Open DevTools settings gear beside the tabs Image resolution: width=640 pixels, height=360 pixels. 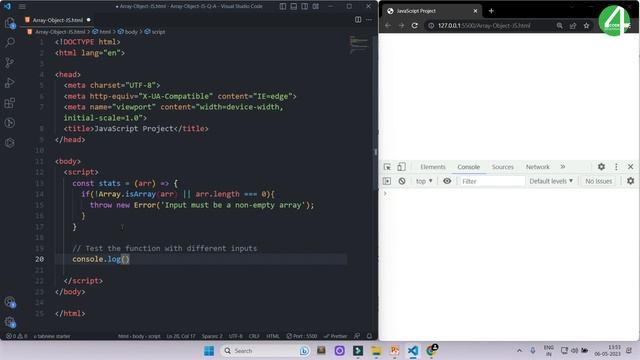click(x=601, y=167)
